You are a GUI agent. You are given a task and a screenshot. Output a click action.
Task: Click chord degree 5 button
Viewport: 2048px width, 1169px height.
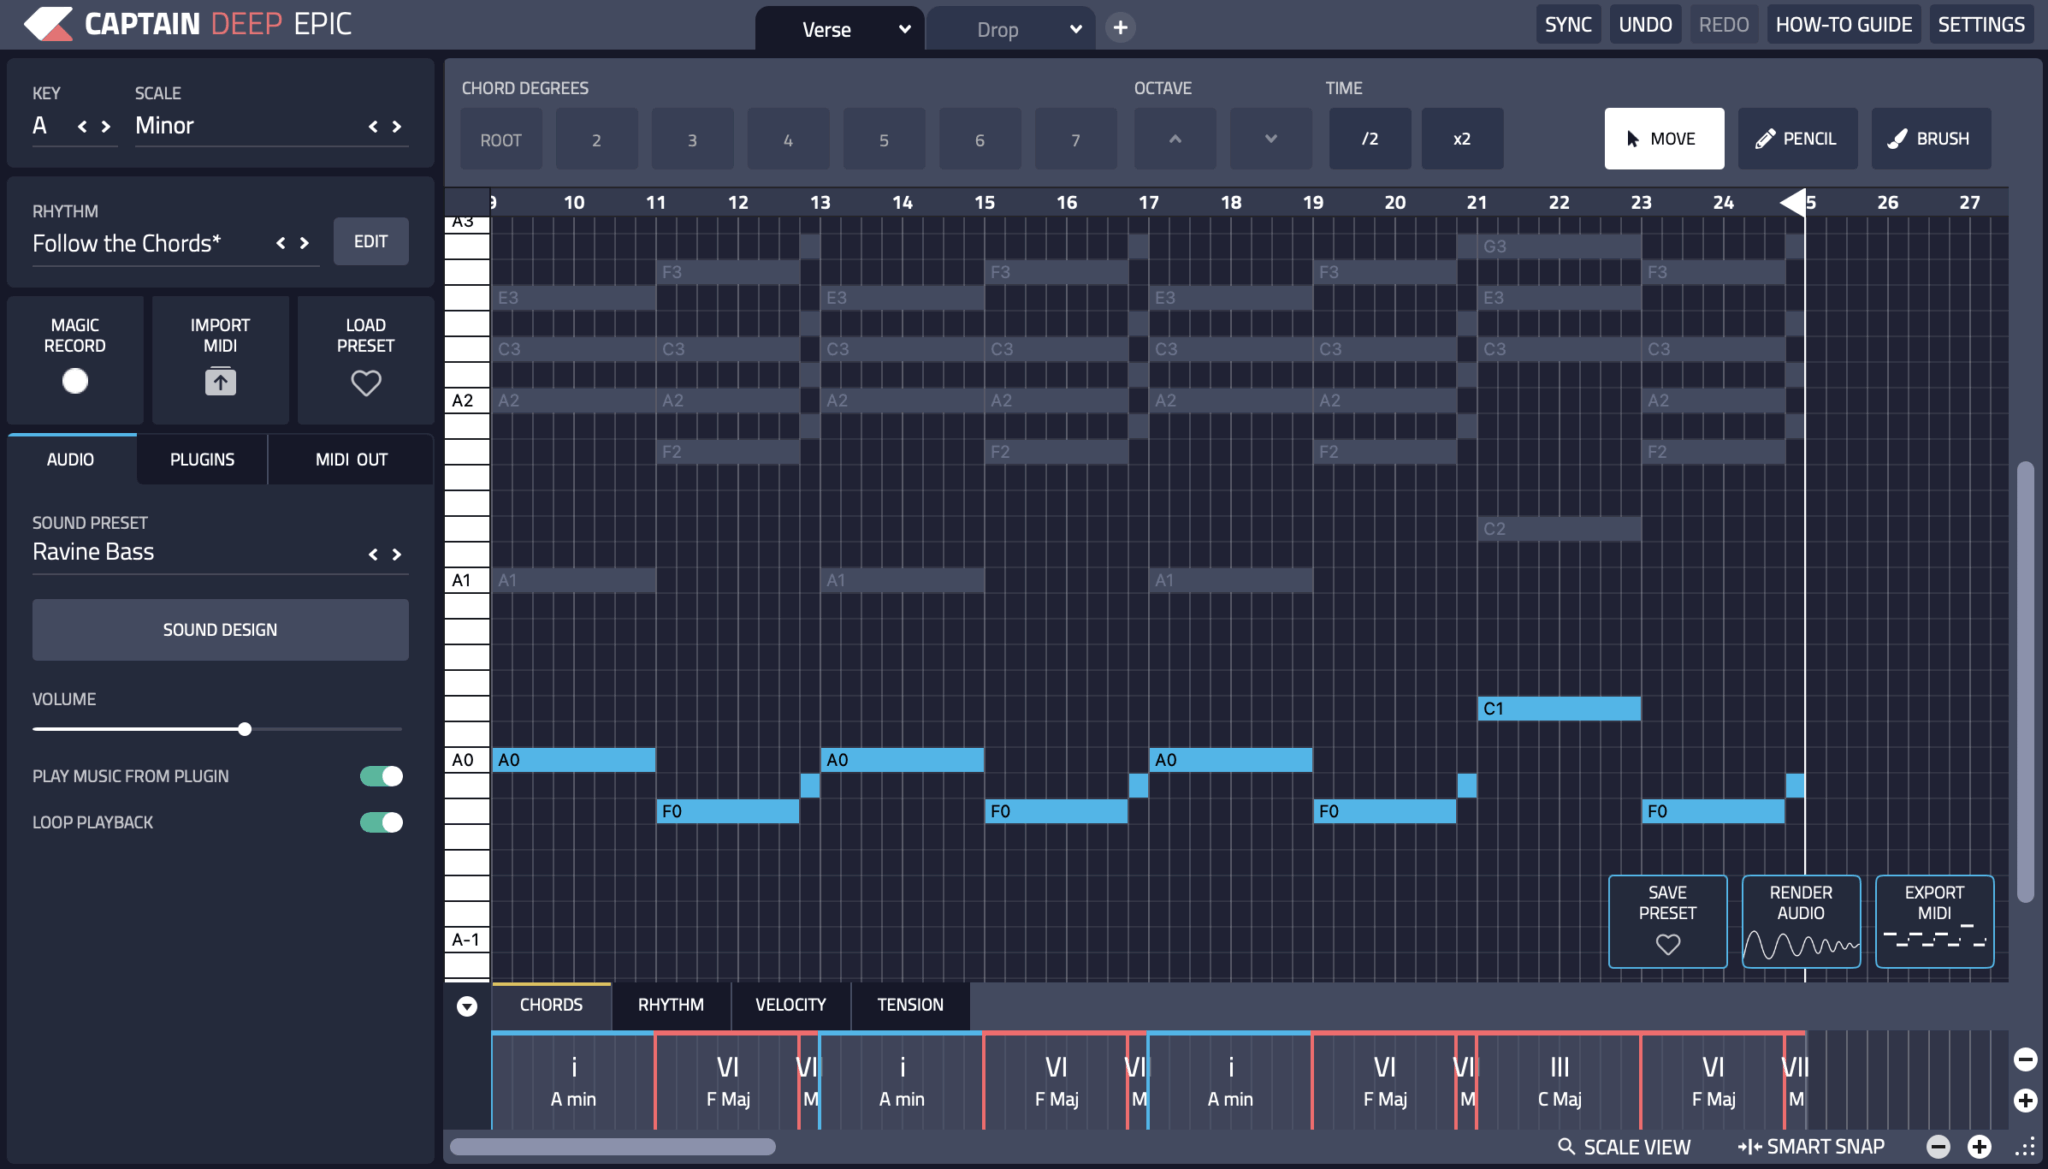pos(884,139)
